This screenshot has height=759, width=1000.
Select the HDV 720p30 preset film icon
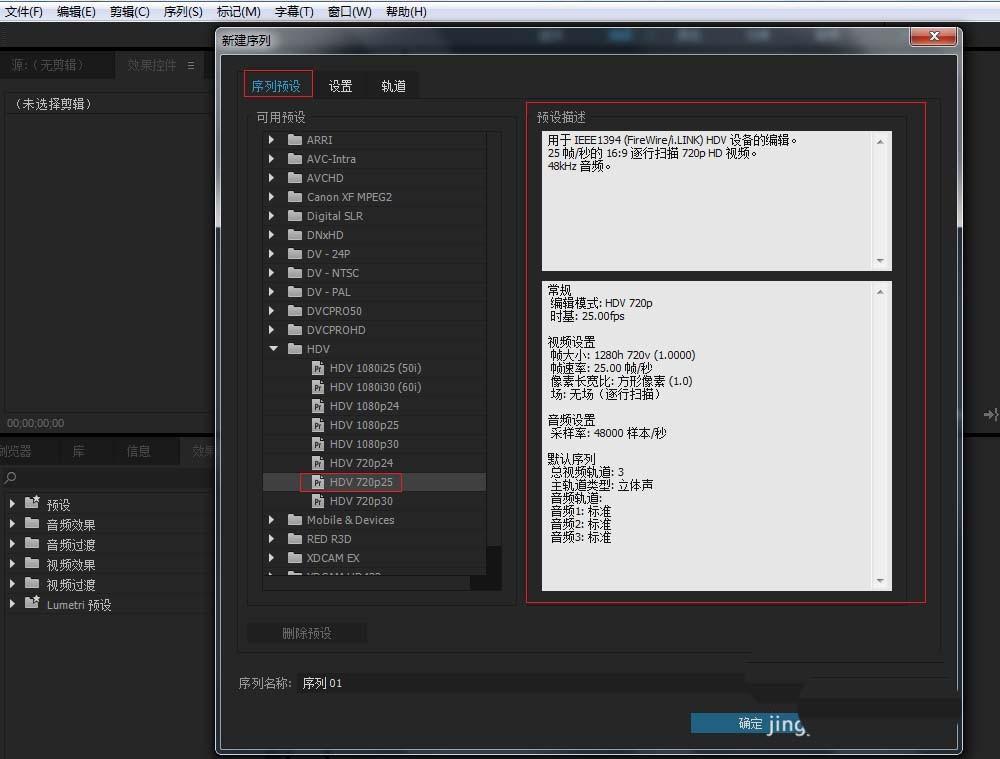point(319,501)
